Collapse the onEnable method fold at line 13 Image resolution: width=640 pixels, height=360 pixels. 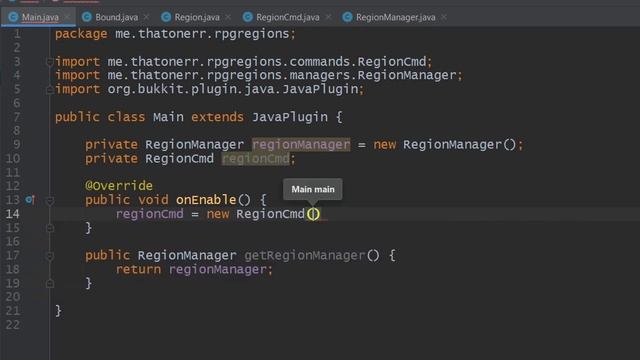pos(50,200)
